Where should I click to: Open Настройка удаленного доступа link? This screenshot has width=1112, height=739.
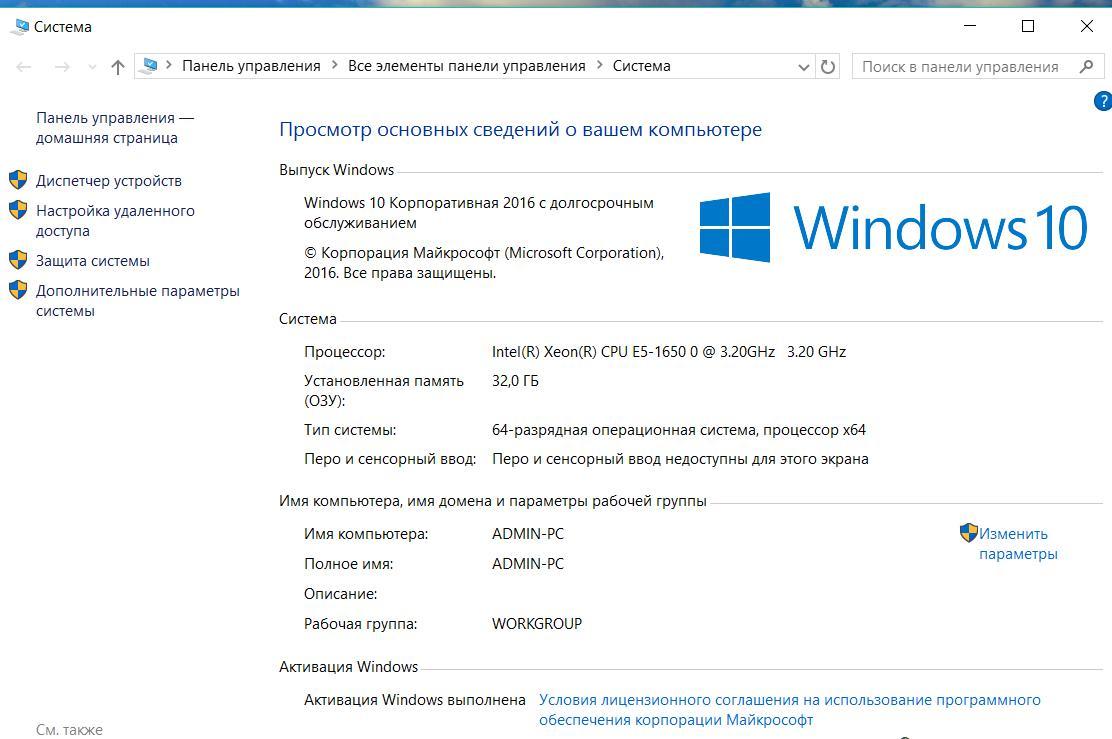point(115,221)
